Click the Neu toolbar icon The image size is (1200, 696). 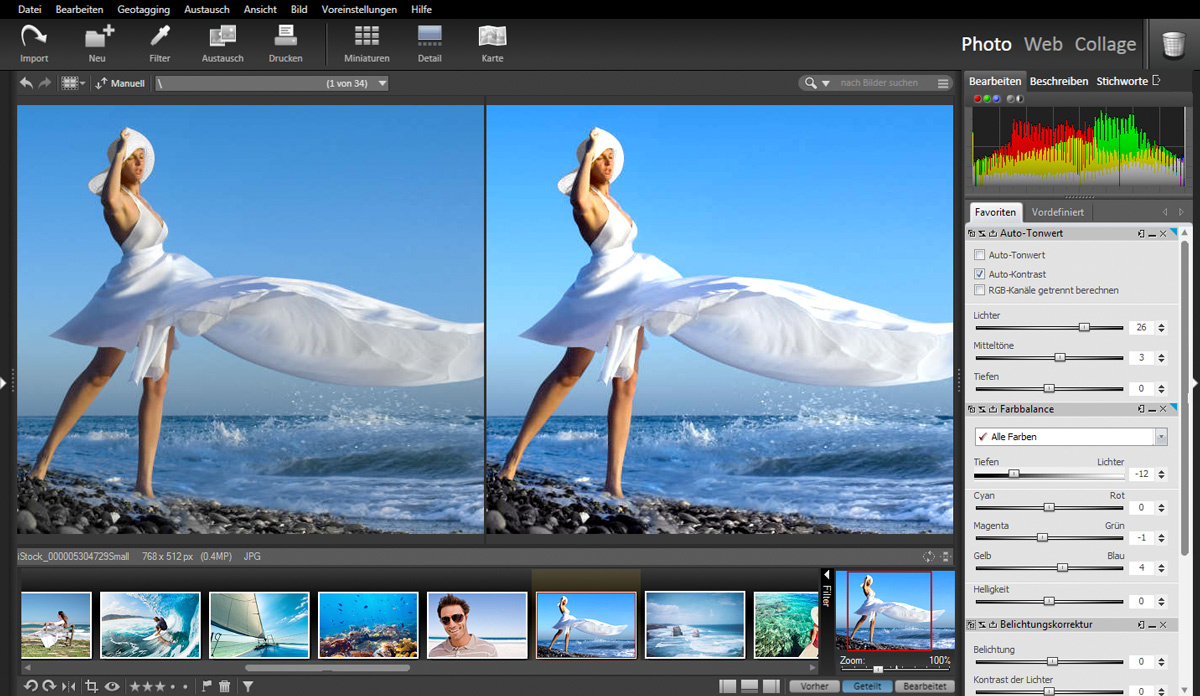[97, 44]
